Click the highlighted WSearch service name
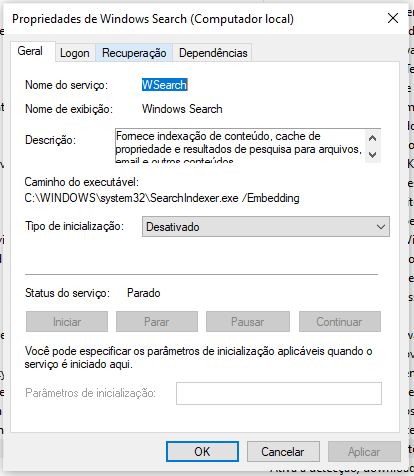 pos(165,85)
